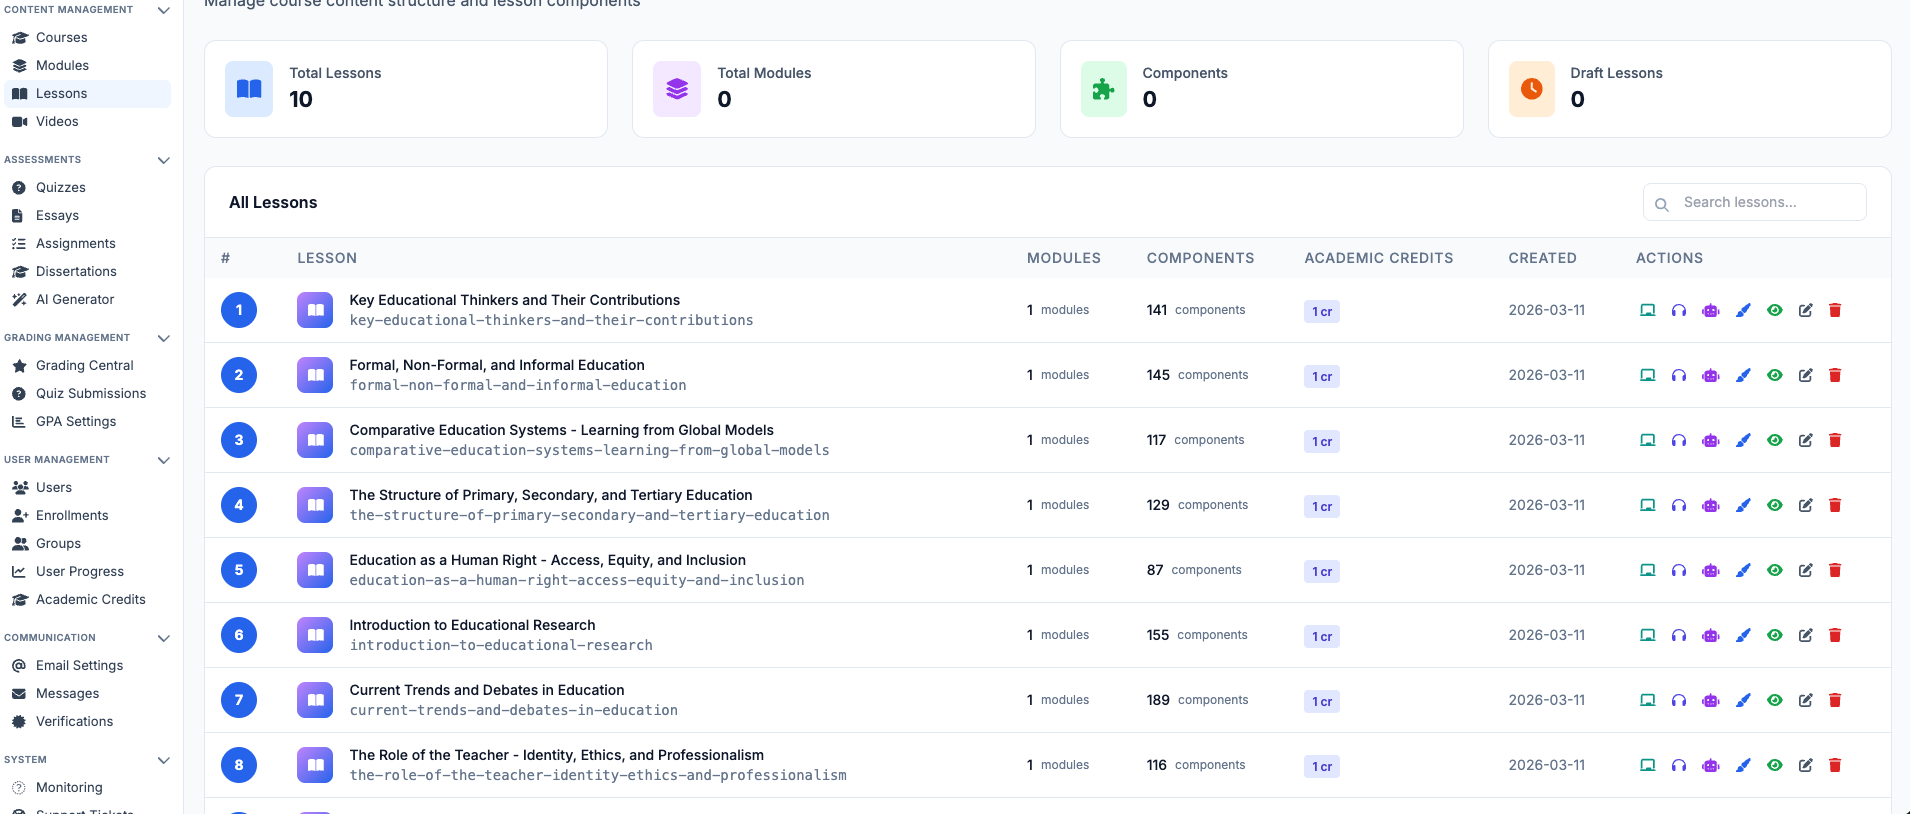Click paintbrush icon for Comparative Education Systems lesson
Screen dimensions: 1910x814
point(1743,440)
